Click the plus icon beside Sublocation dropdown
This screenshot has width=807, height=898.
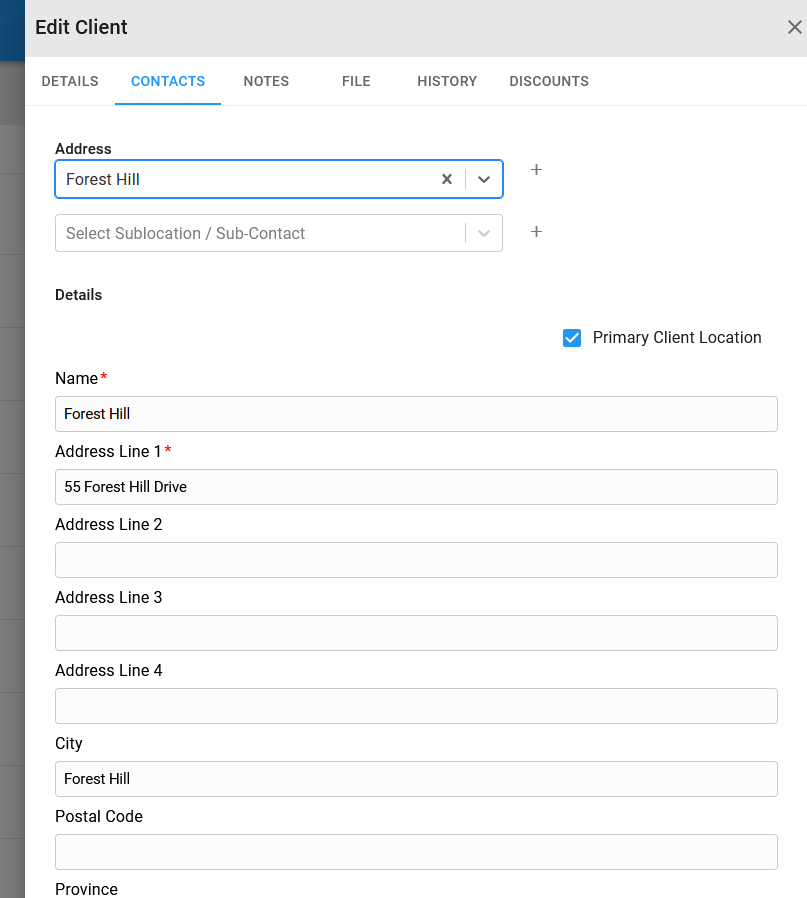[x=536, y=231]
